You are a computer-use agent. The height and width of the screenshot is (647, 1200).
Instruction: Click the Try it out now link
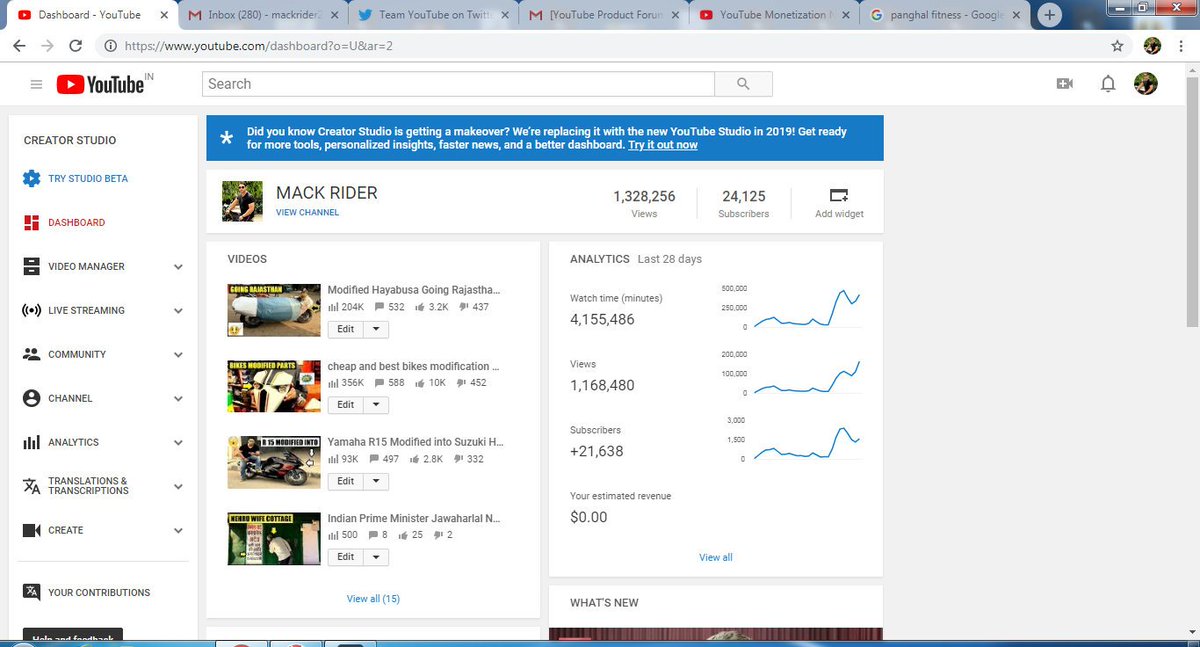[663, 145]
